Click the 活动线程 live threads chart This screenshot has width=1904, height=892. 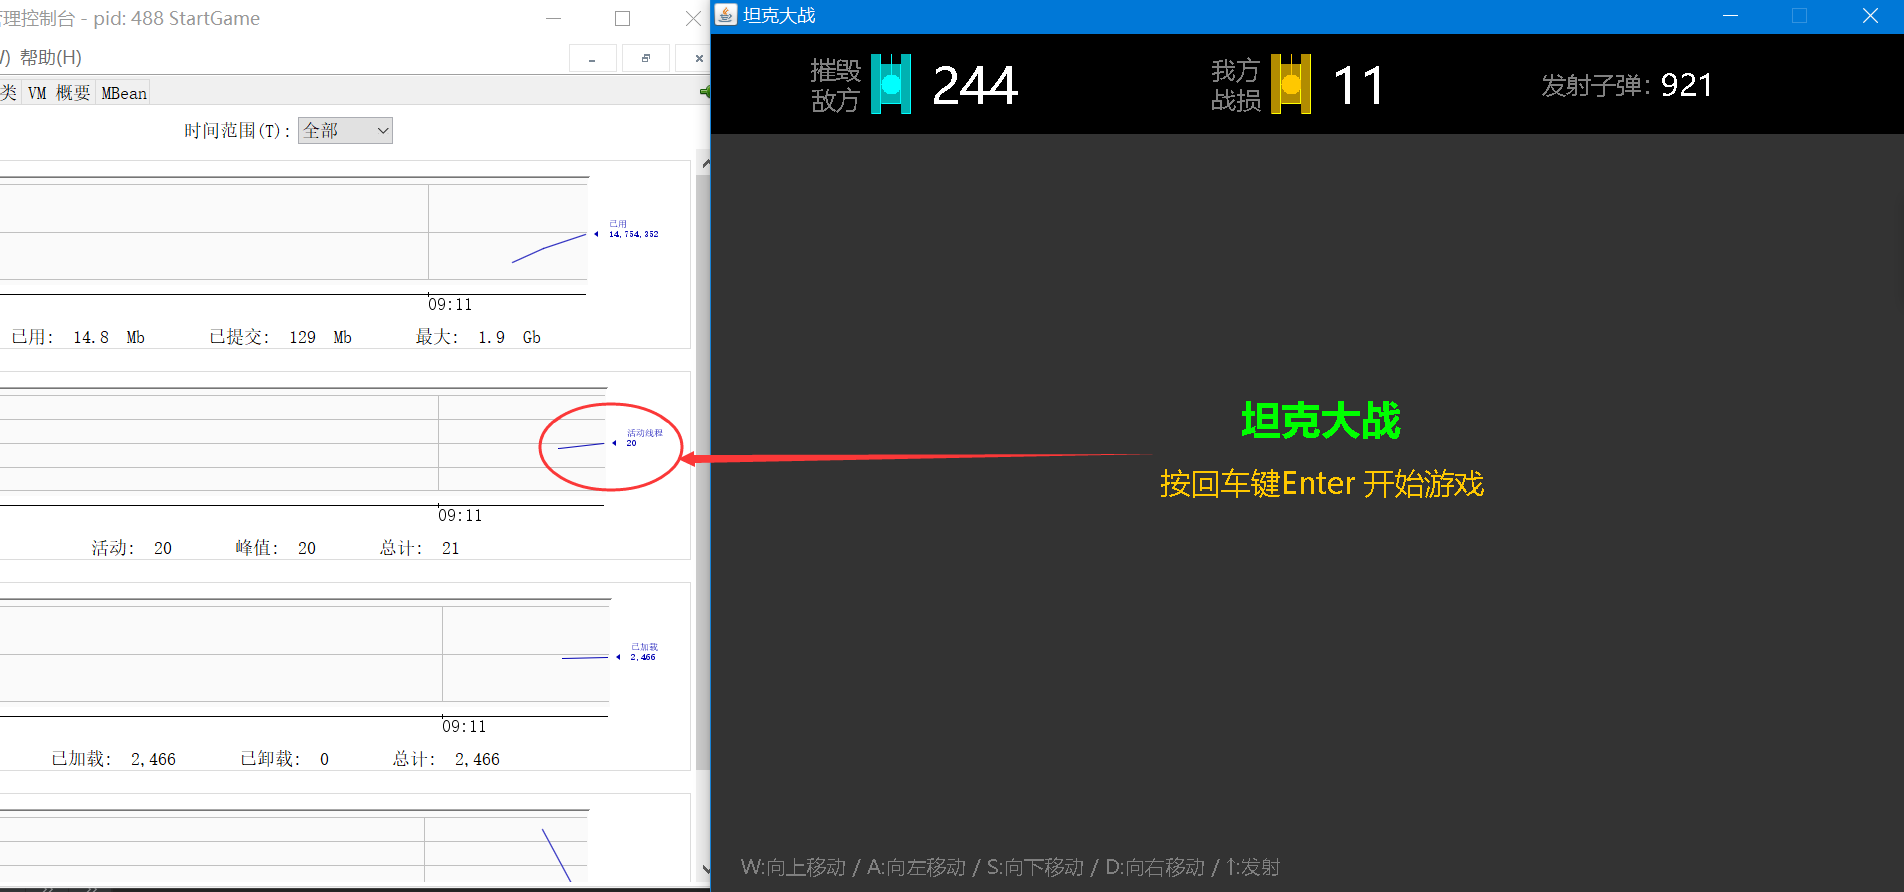coord(302,443)
